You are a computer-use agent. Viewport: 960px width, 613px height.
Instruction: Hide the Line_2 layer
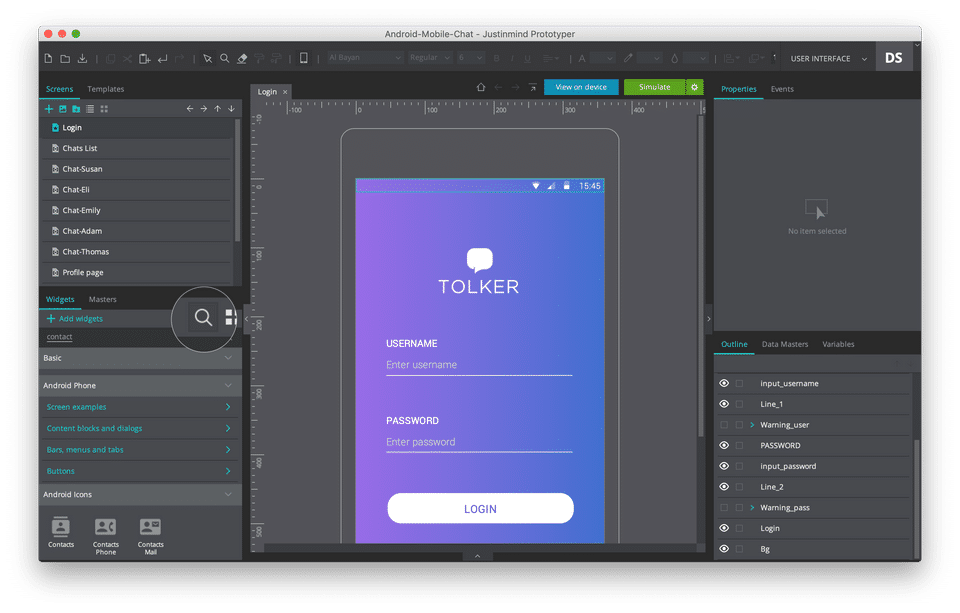coord(724,487)
